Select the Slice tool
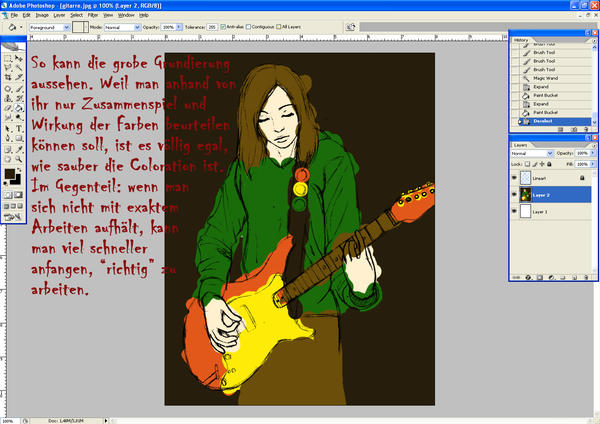This screenshot has height=424, width=600. (x=18, y=77)
